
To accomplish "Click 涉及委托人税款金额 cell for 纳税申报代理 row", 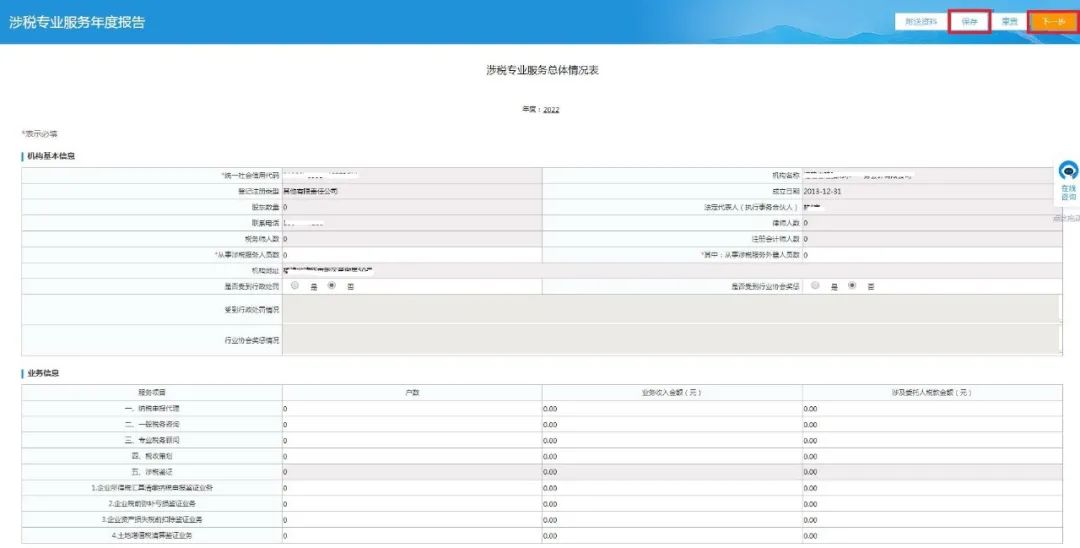I will tap(932, 408).
